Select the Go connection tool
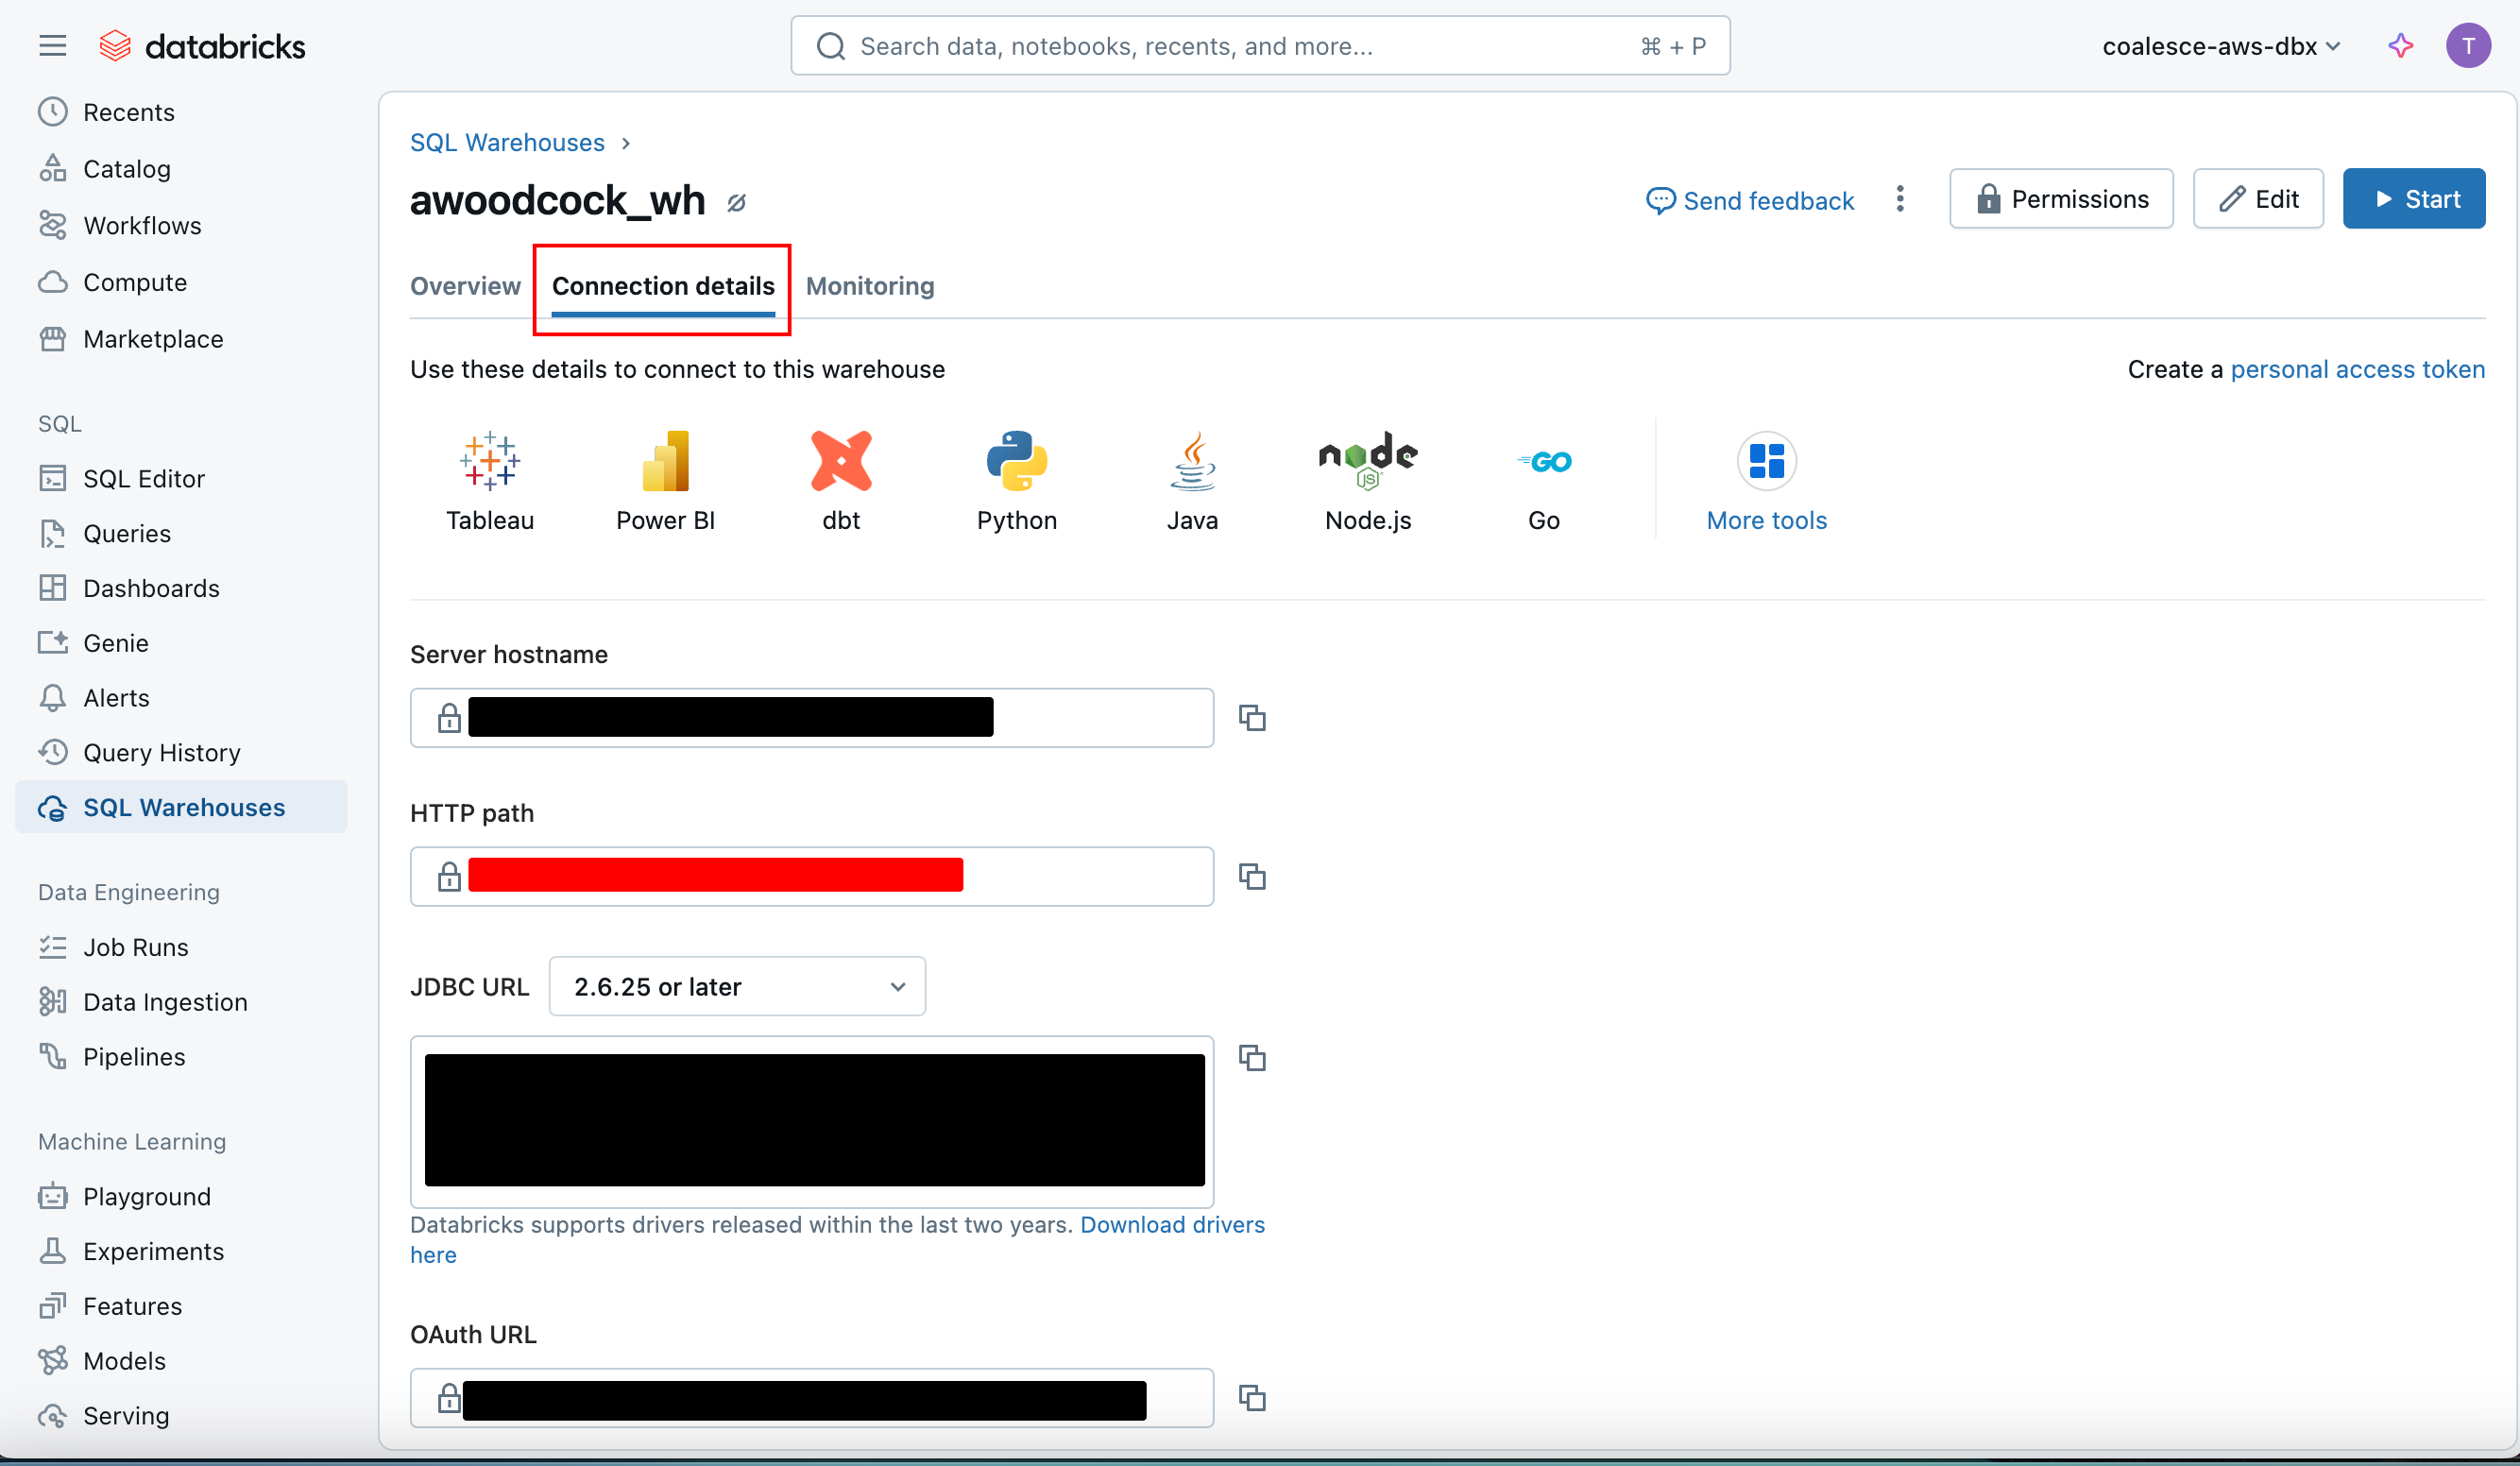The width and height of the screenshot is (2520, 1466). [x=1544, y=482]
